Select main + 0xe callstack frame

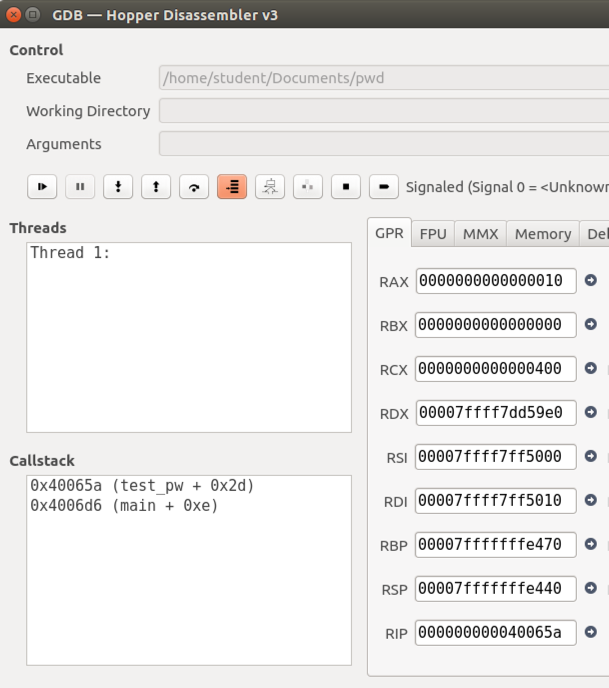point(124,506)
